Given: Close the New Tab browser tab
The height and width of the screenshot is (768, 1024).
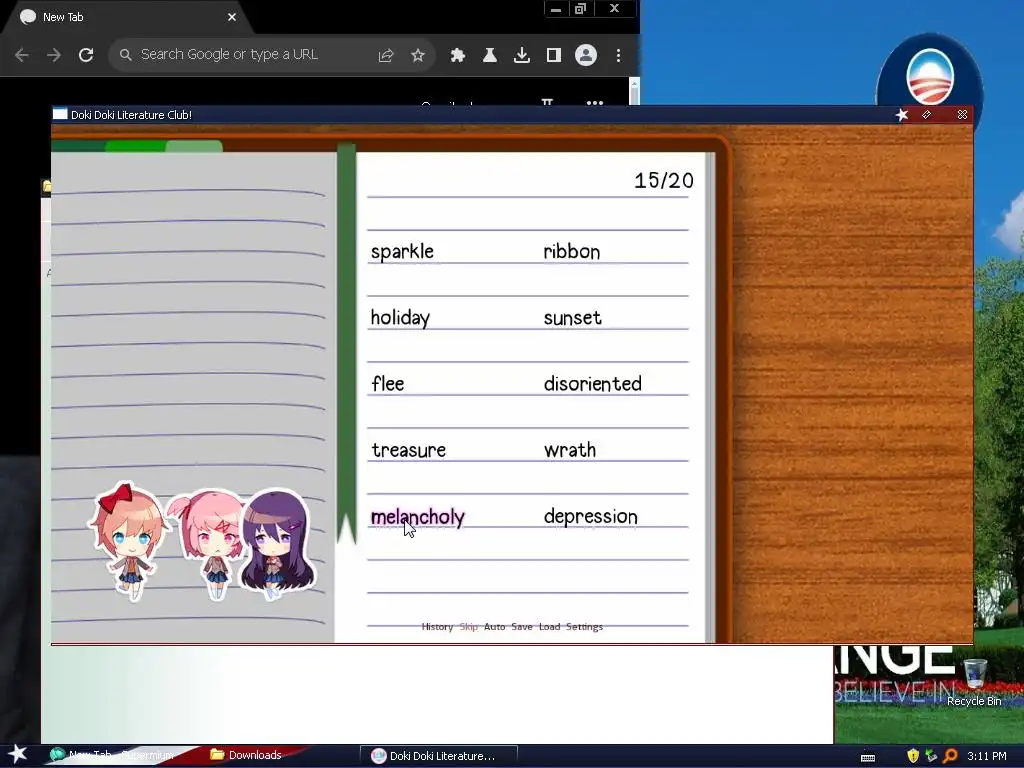Looking at the screenshot, I should coord(232,17).
